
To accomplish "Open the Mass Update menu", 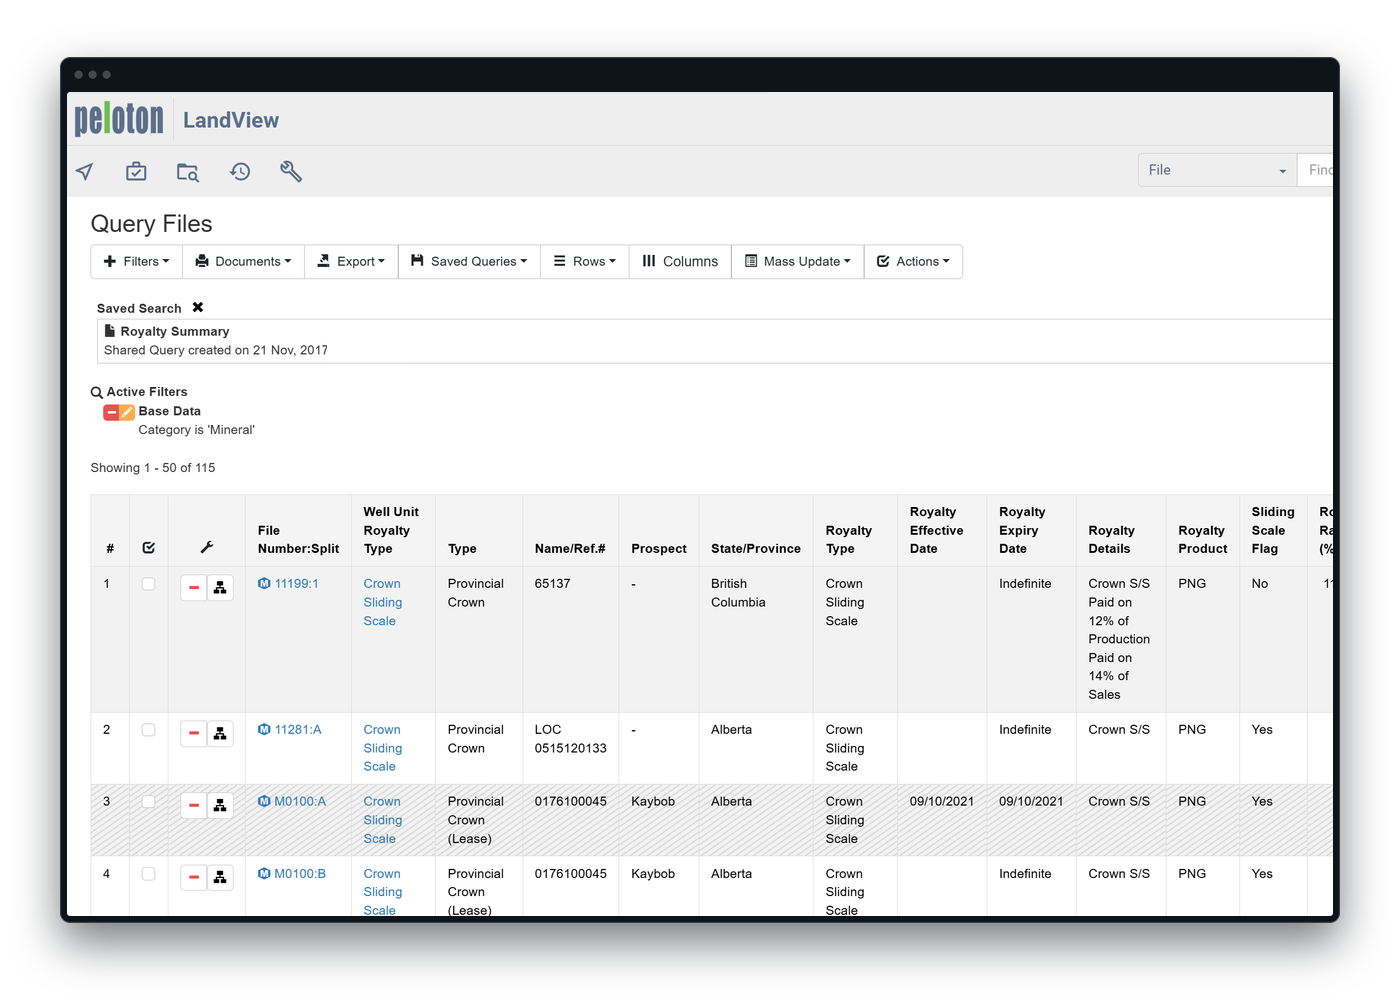I will (798, 262).
